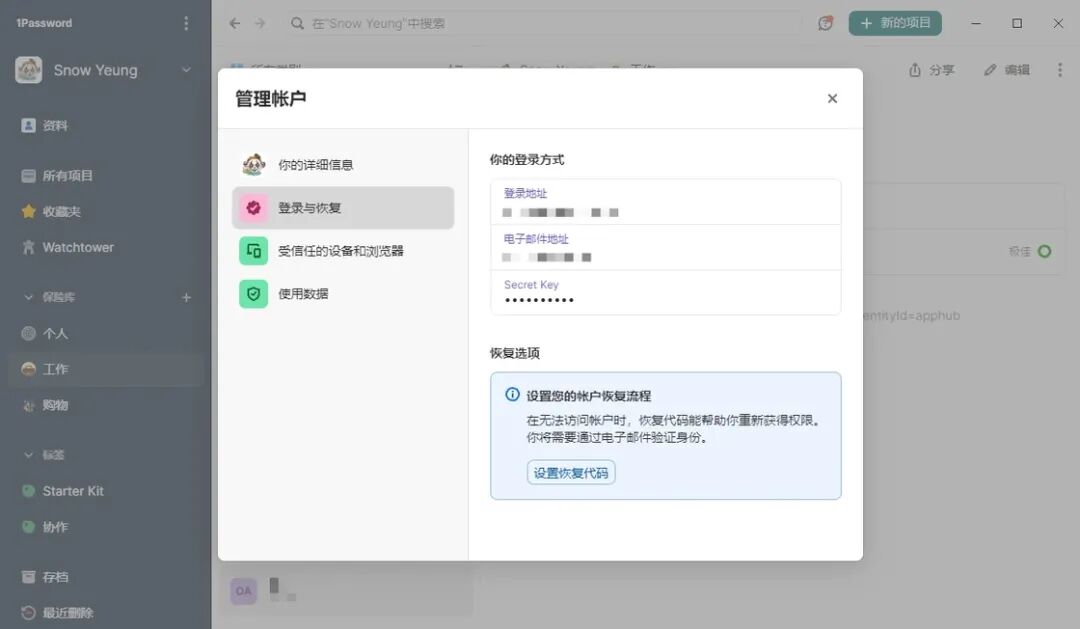Click the 设置恢复代码 button

571,473
